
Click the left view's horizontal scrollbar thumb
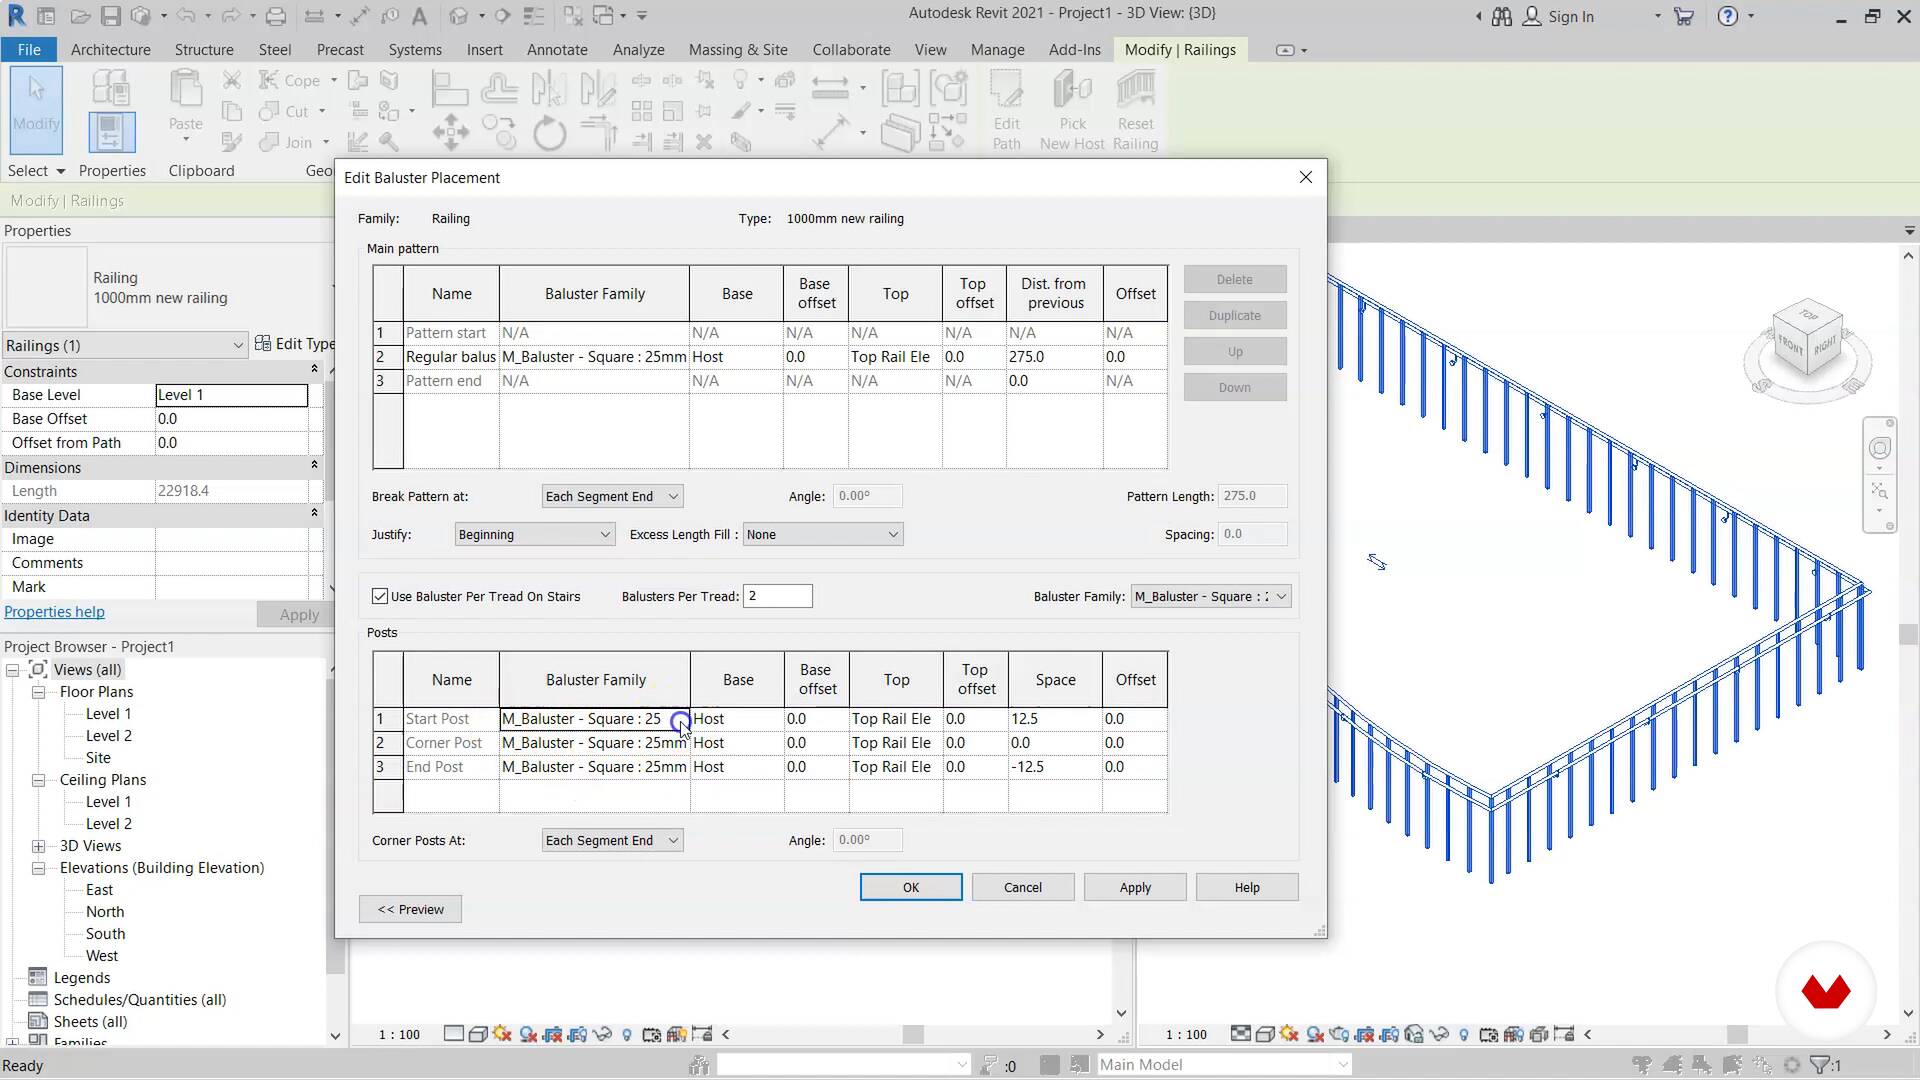(912, 1034)
